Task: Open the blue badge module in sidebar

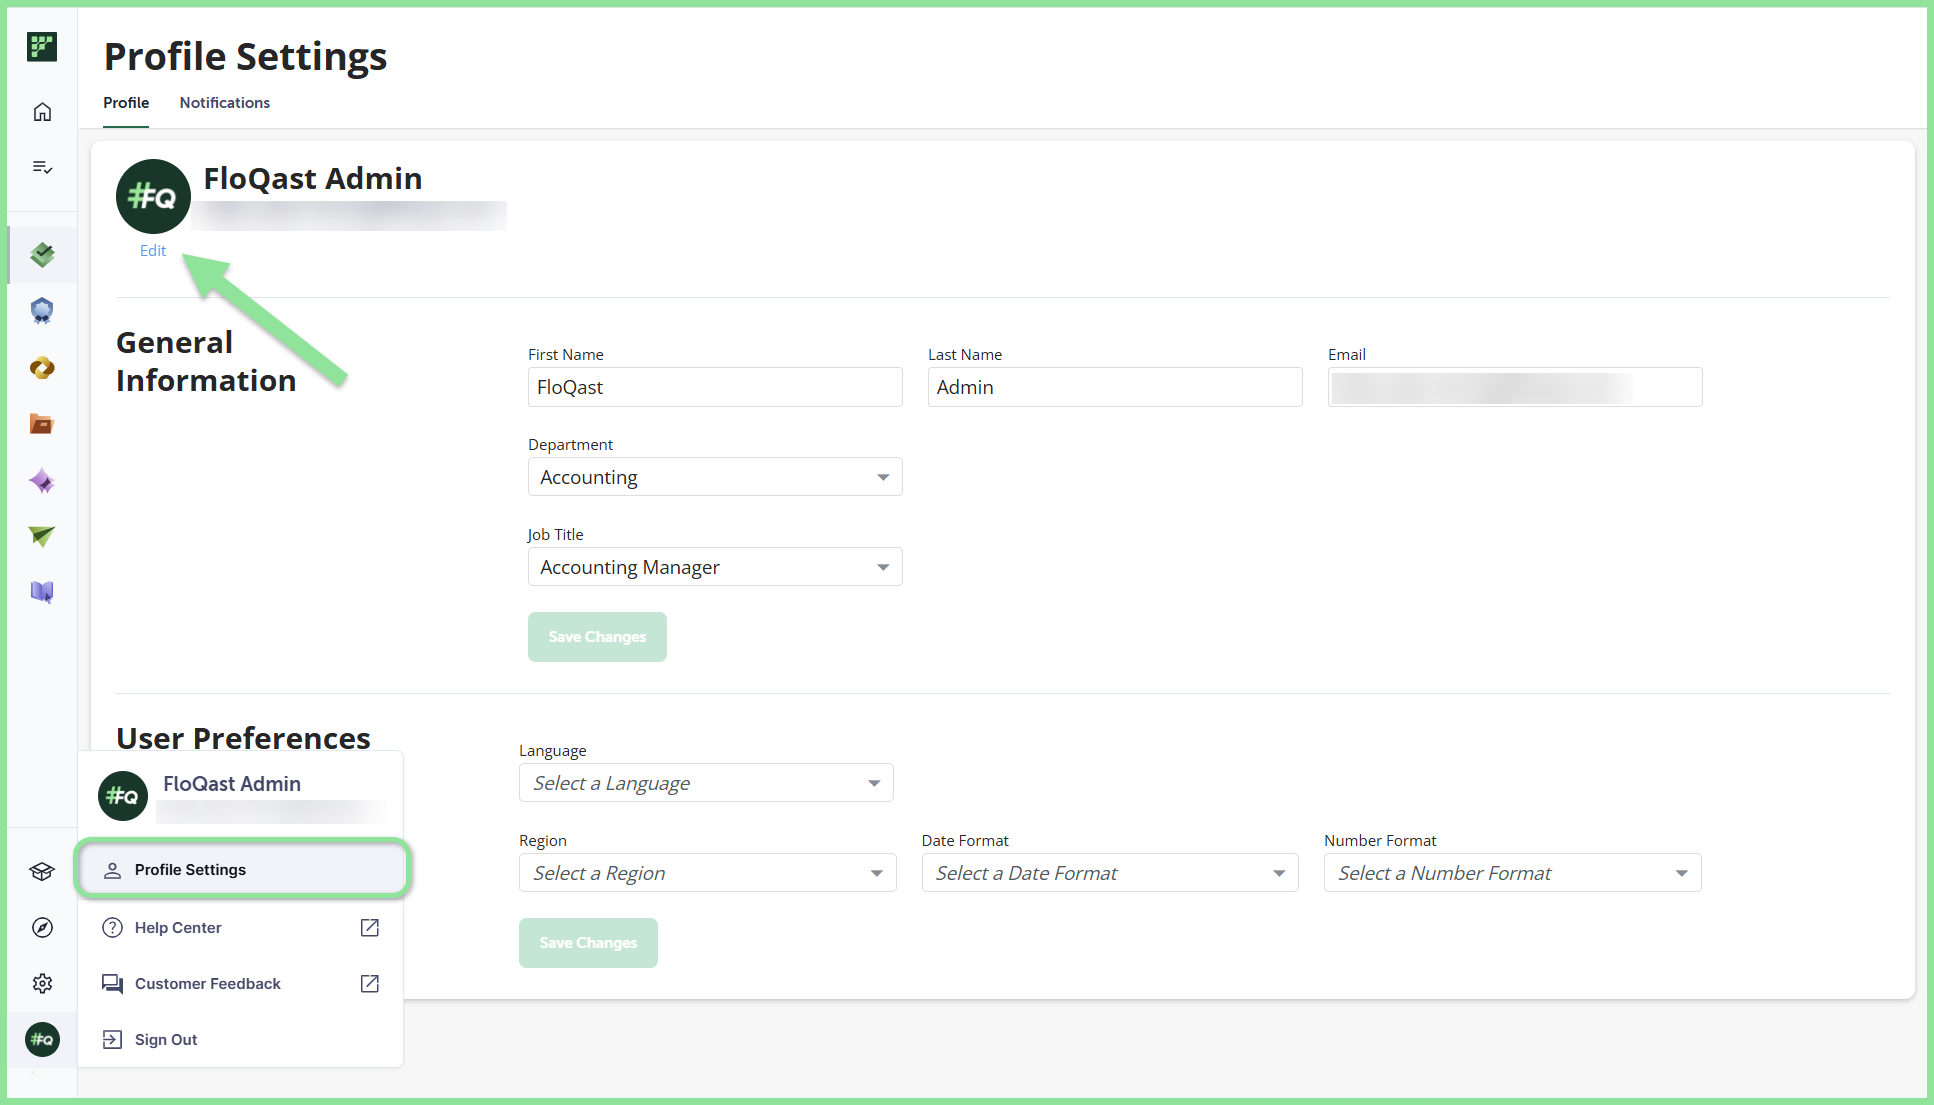Action: pyautogui.click(x=42, y=311)
